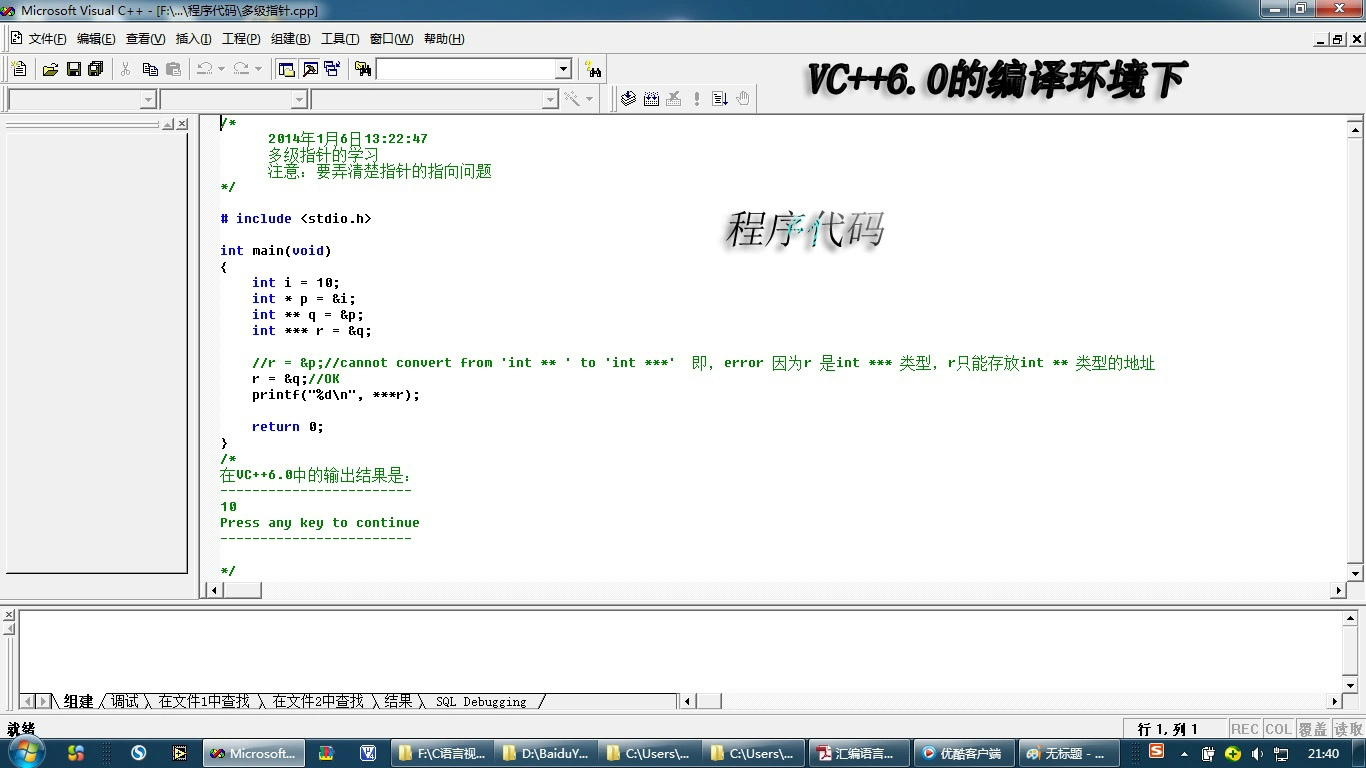The height and width of the screenshot is (768, 1366).
Task: Switch to the 结果 output tab
Action: click(x=398, y=702)
